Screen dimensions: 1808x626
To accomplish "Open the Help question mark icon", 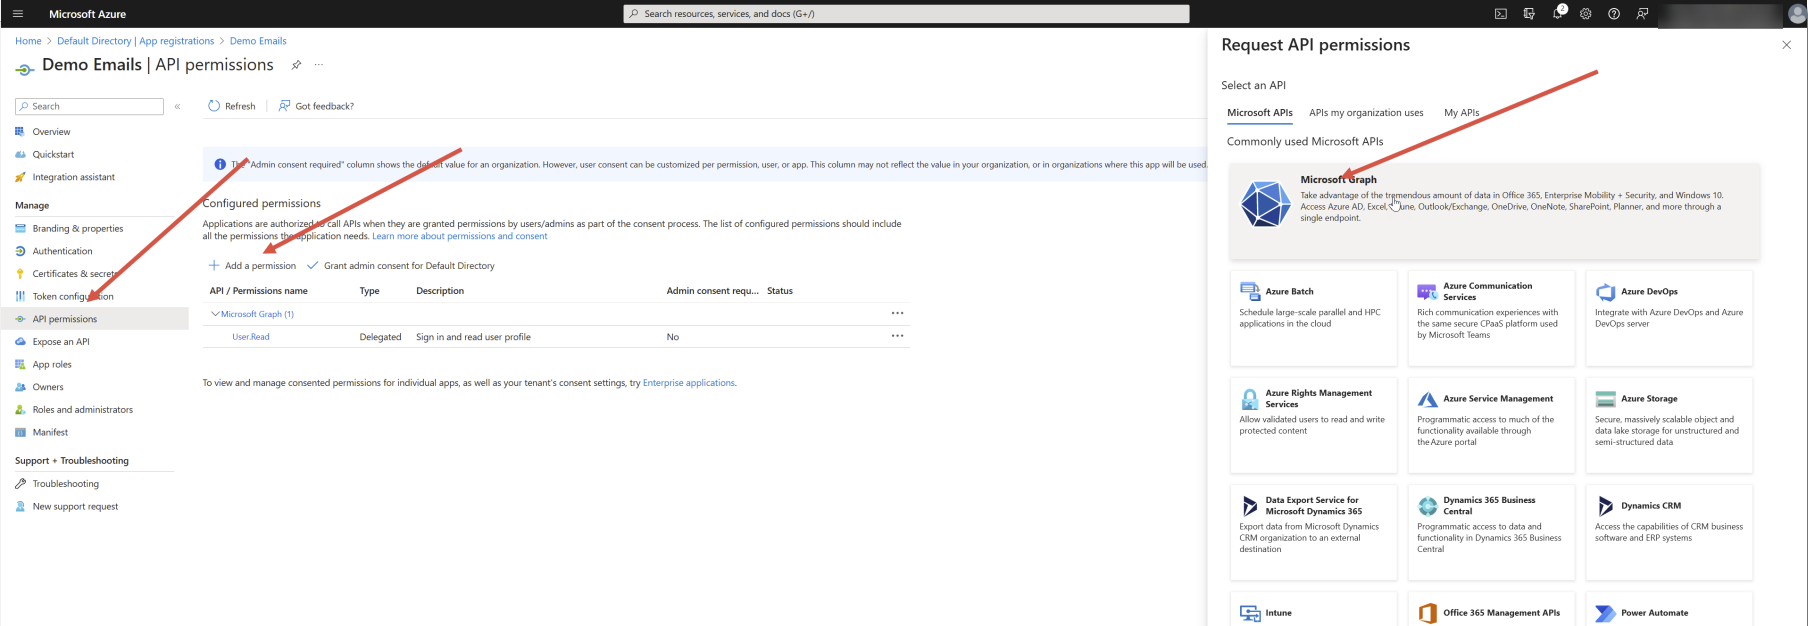I will pyautogui.click(x=1614, y=14).
